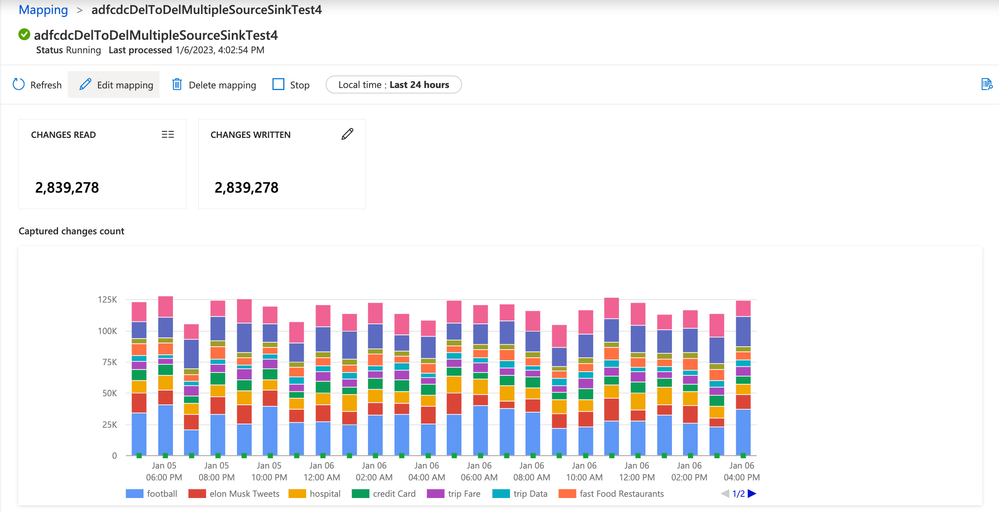Image resolution: width=999 pixels, height=512 pixels.
Task: Toggle the credit Card legend swatch
Action: pyautogui.click(x=361, y=494)
